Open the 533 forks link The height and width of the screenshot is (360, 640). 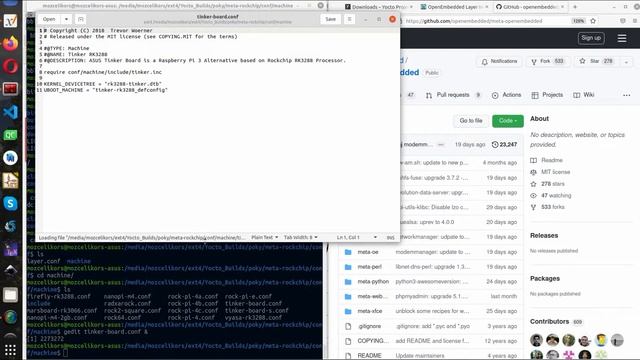pos(553,207)
